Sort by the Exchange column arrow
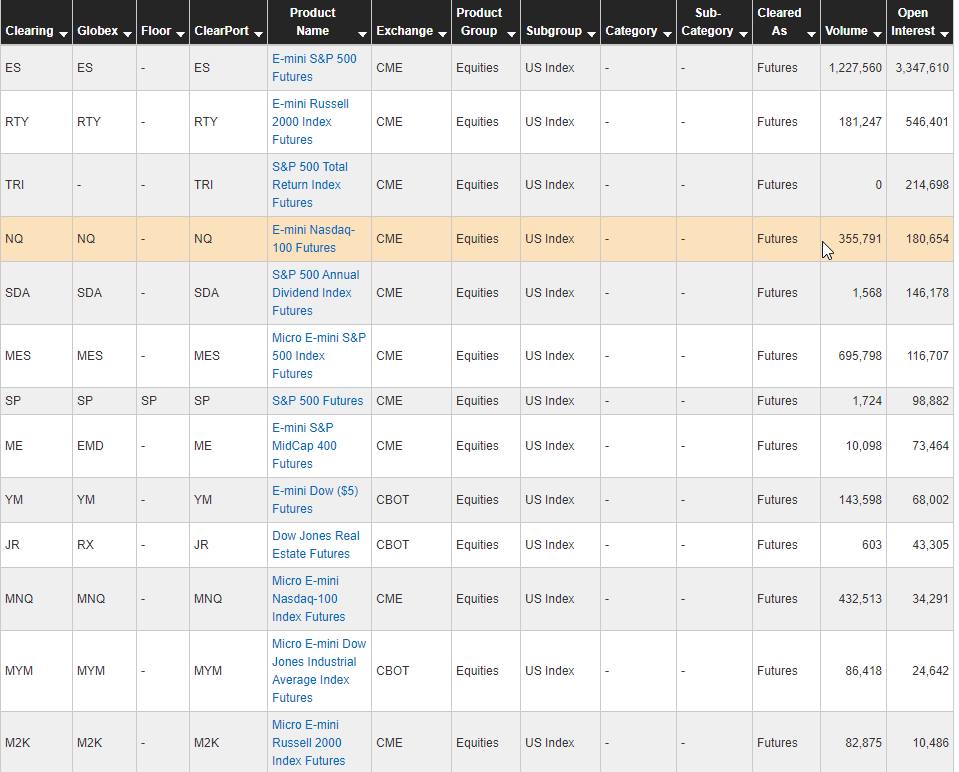Screen dimensions: 959x772 click(x=442, y=34)
